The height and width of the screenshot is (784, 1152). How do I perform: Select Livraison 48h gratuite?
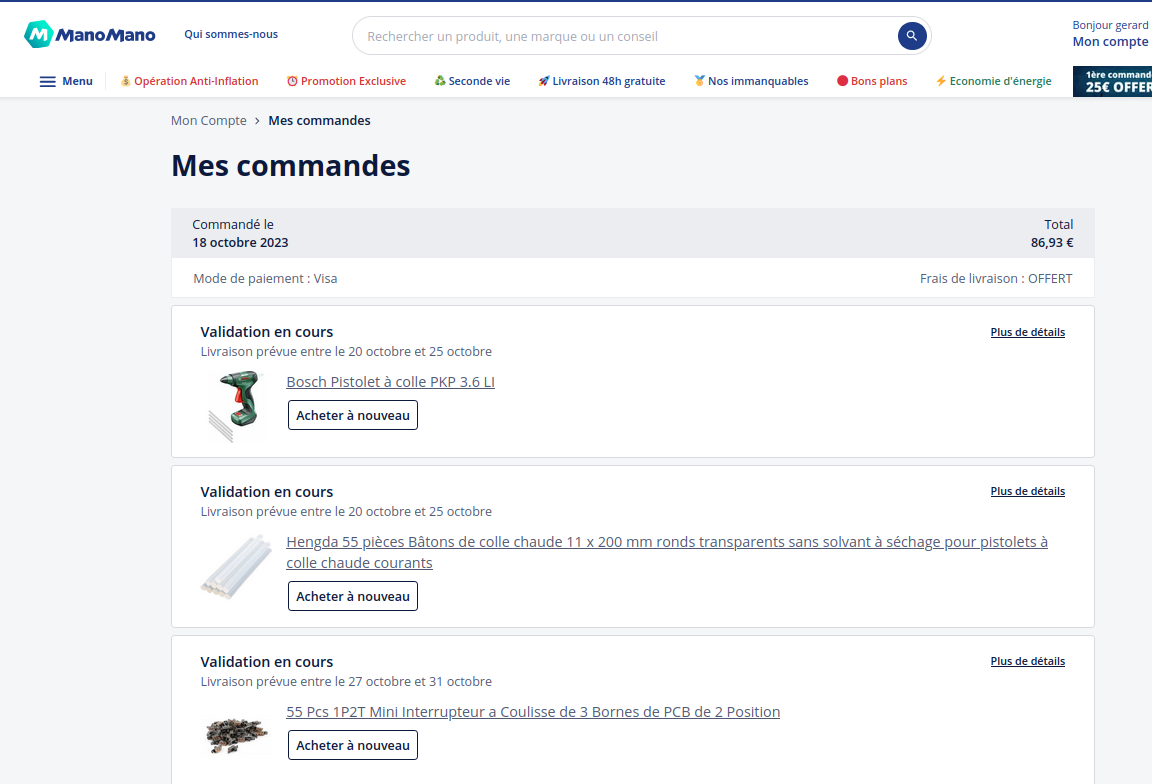point(601,81)
